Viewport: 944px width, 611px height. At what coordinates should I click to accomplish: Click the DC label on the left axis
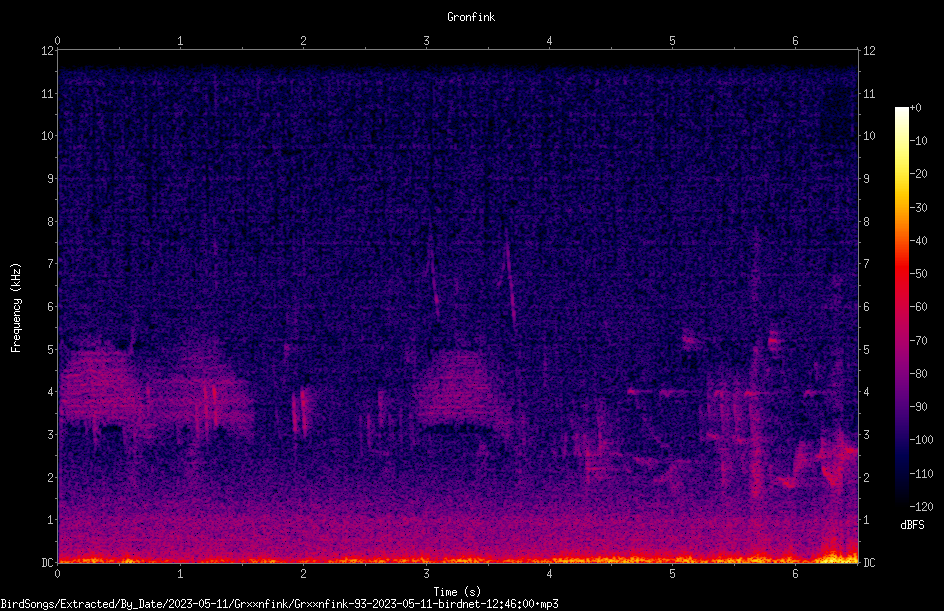48,562
